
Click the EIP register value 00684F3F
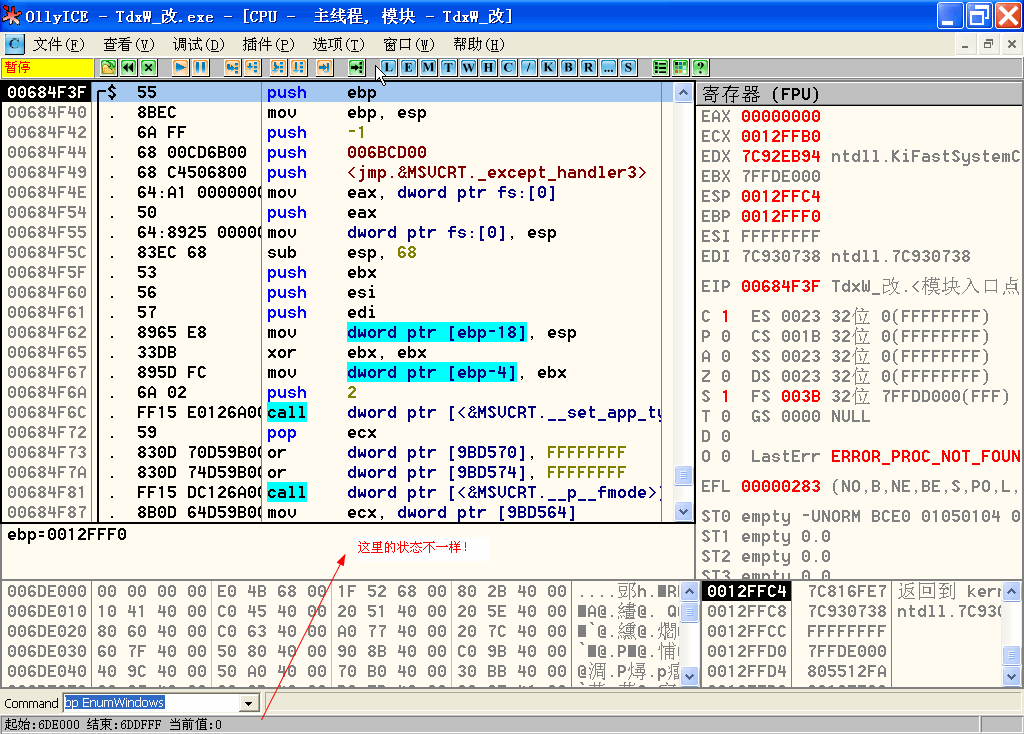(780, 287)
